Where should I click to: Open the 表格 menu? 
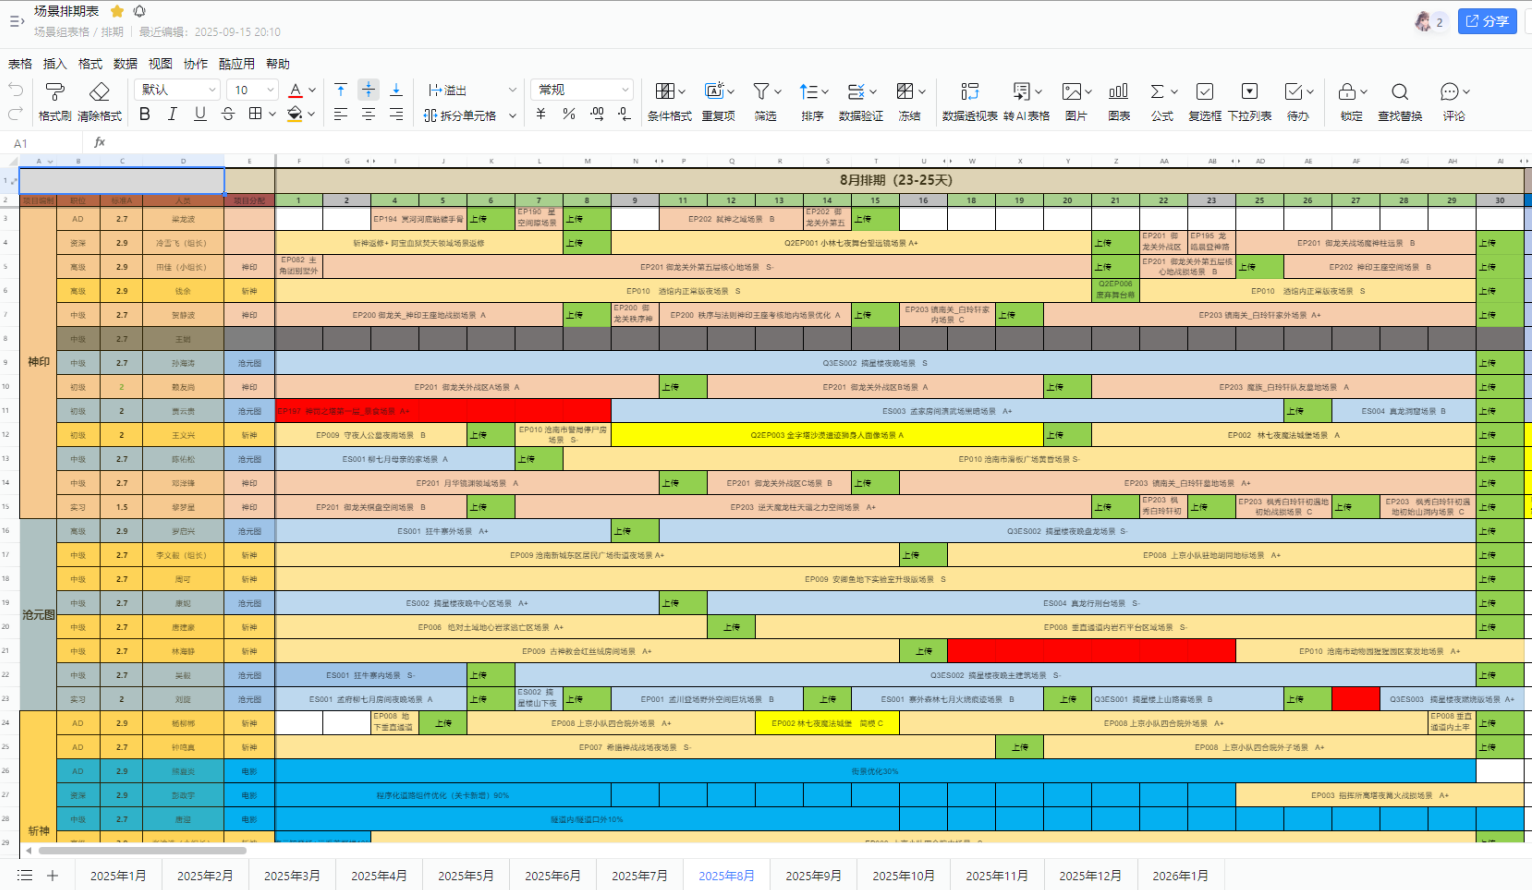tap(20, 64)
